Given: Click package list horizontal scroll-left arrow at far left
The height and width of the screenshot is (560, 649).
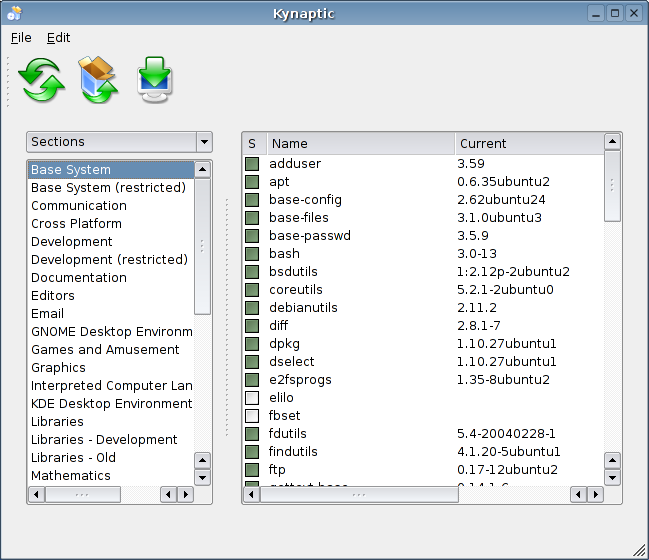Looking at the screenshot, I should [251, 495].
